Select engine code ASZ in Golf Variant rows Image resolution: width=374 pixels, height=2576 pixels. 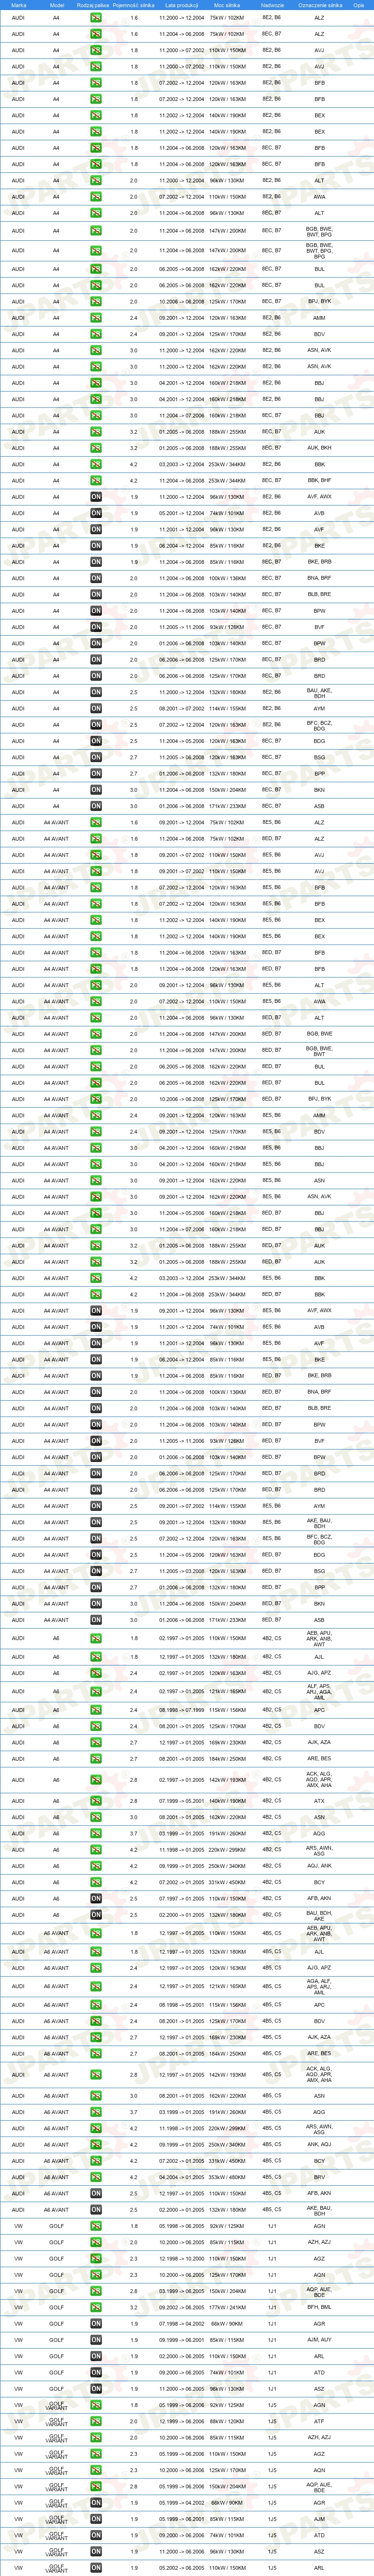click(320, 2551)
